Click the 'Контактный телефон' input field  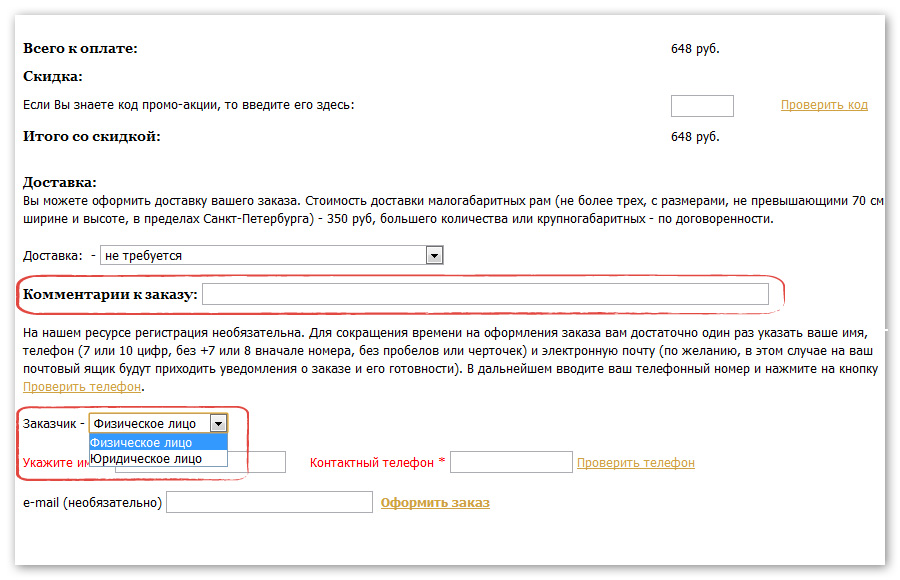(x=511, y=462)
